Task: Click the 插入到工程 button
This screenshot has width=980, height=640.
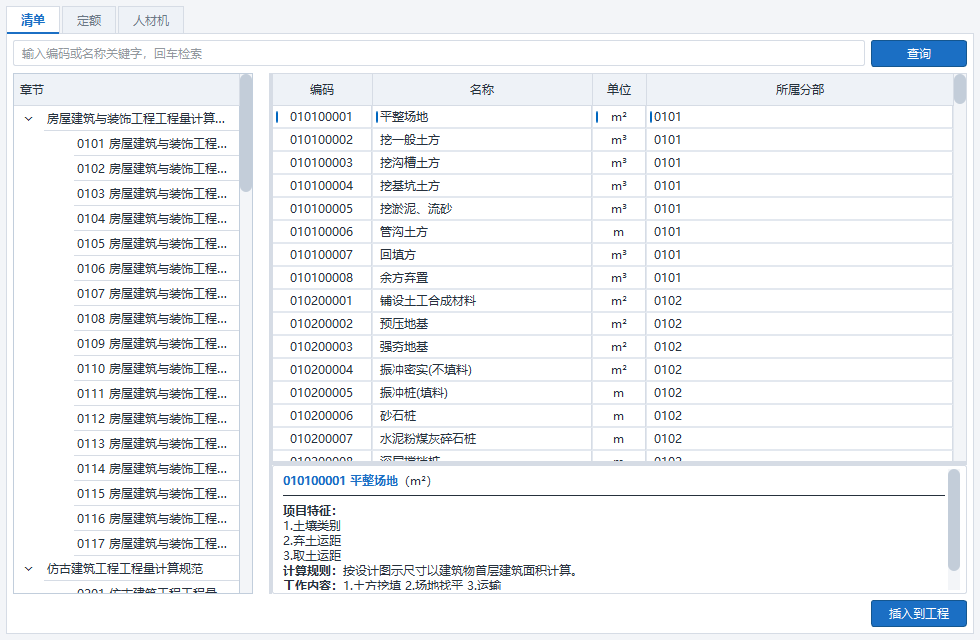Action: [919, 614]
